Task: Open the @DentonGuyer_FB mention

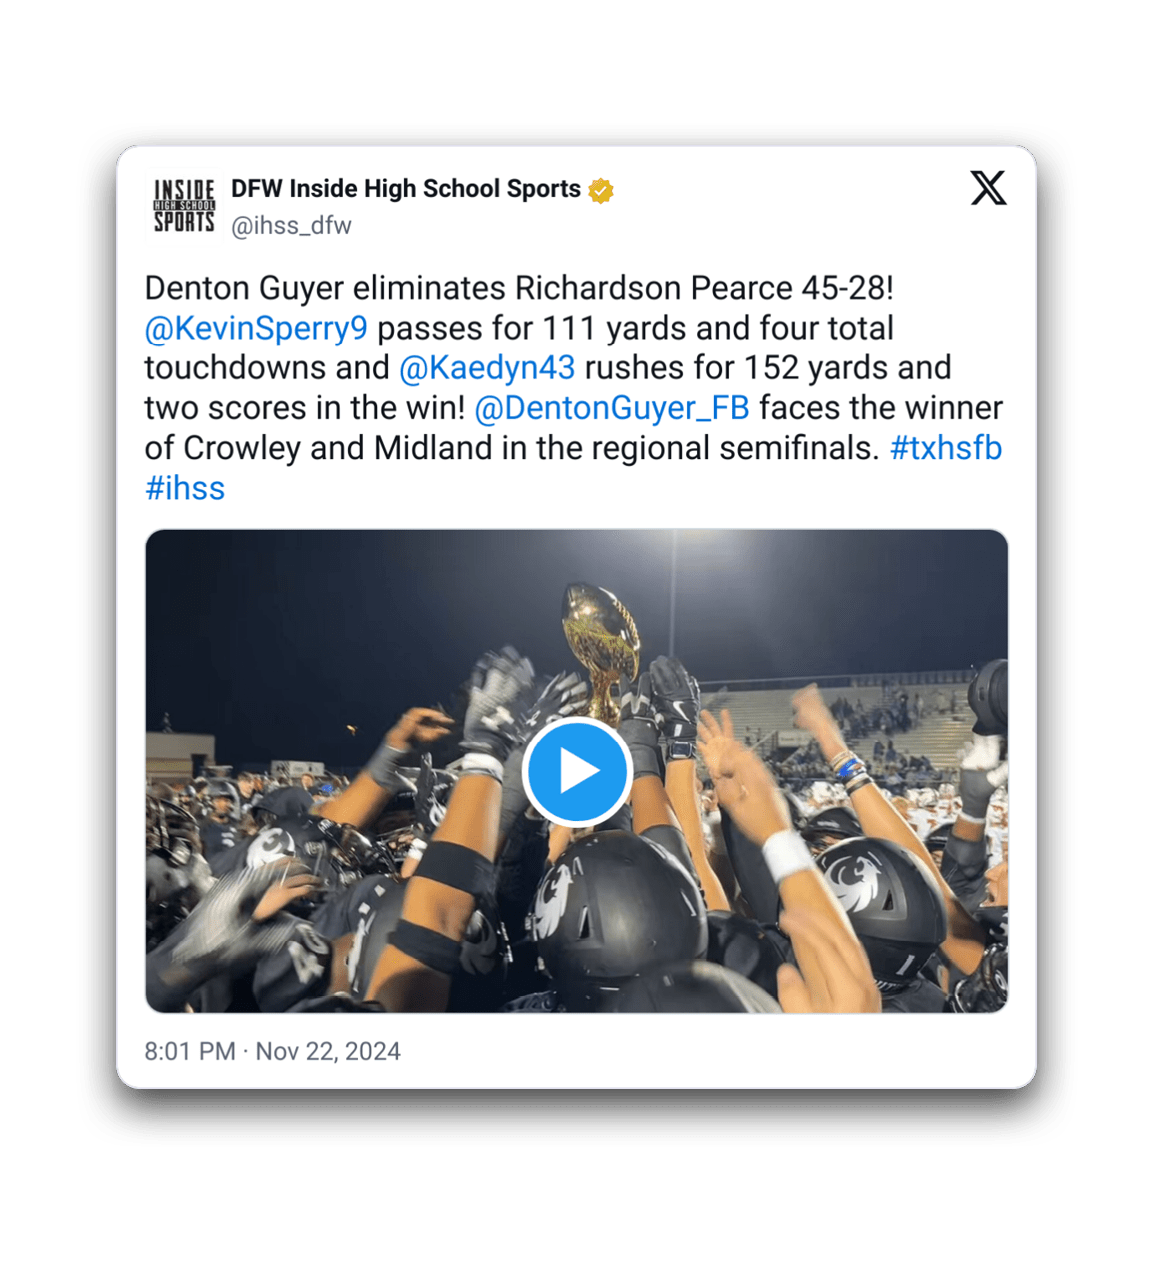Action: [612, 408]
